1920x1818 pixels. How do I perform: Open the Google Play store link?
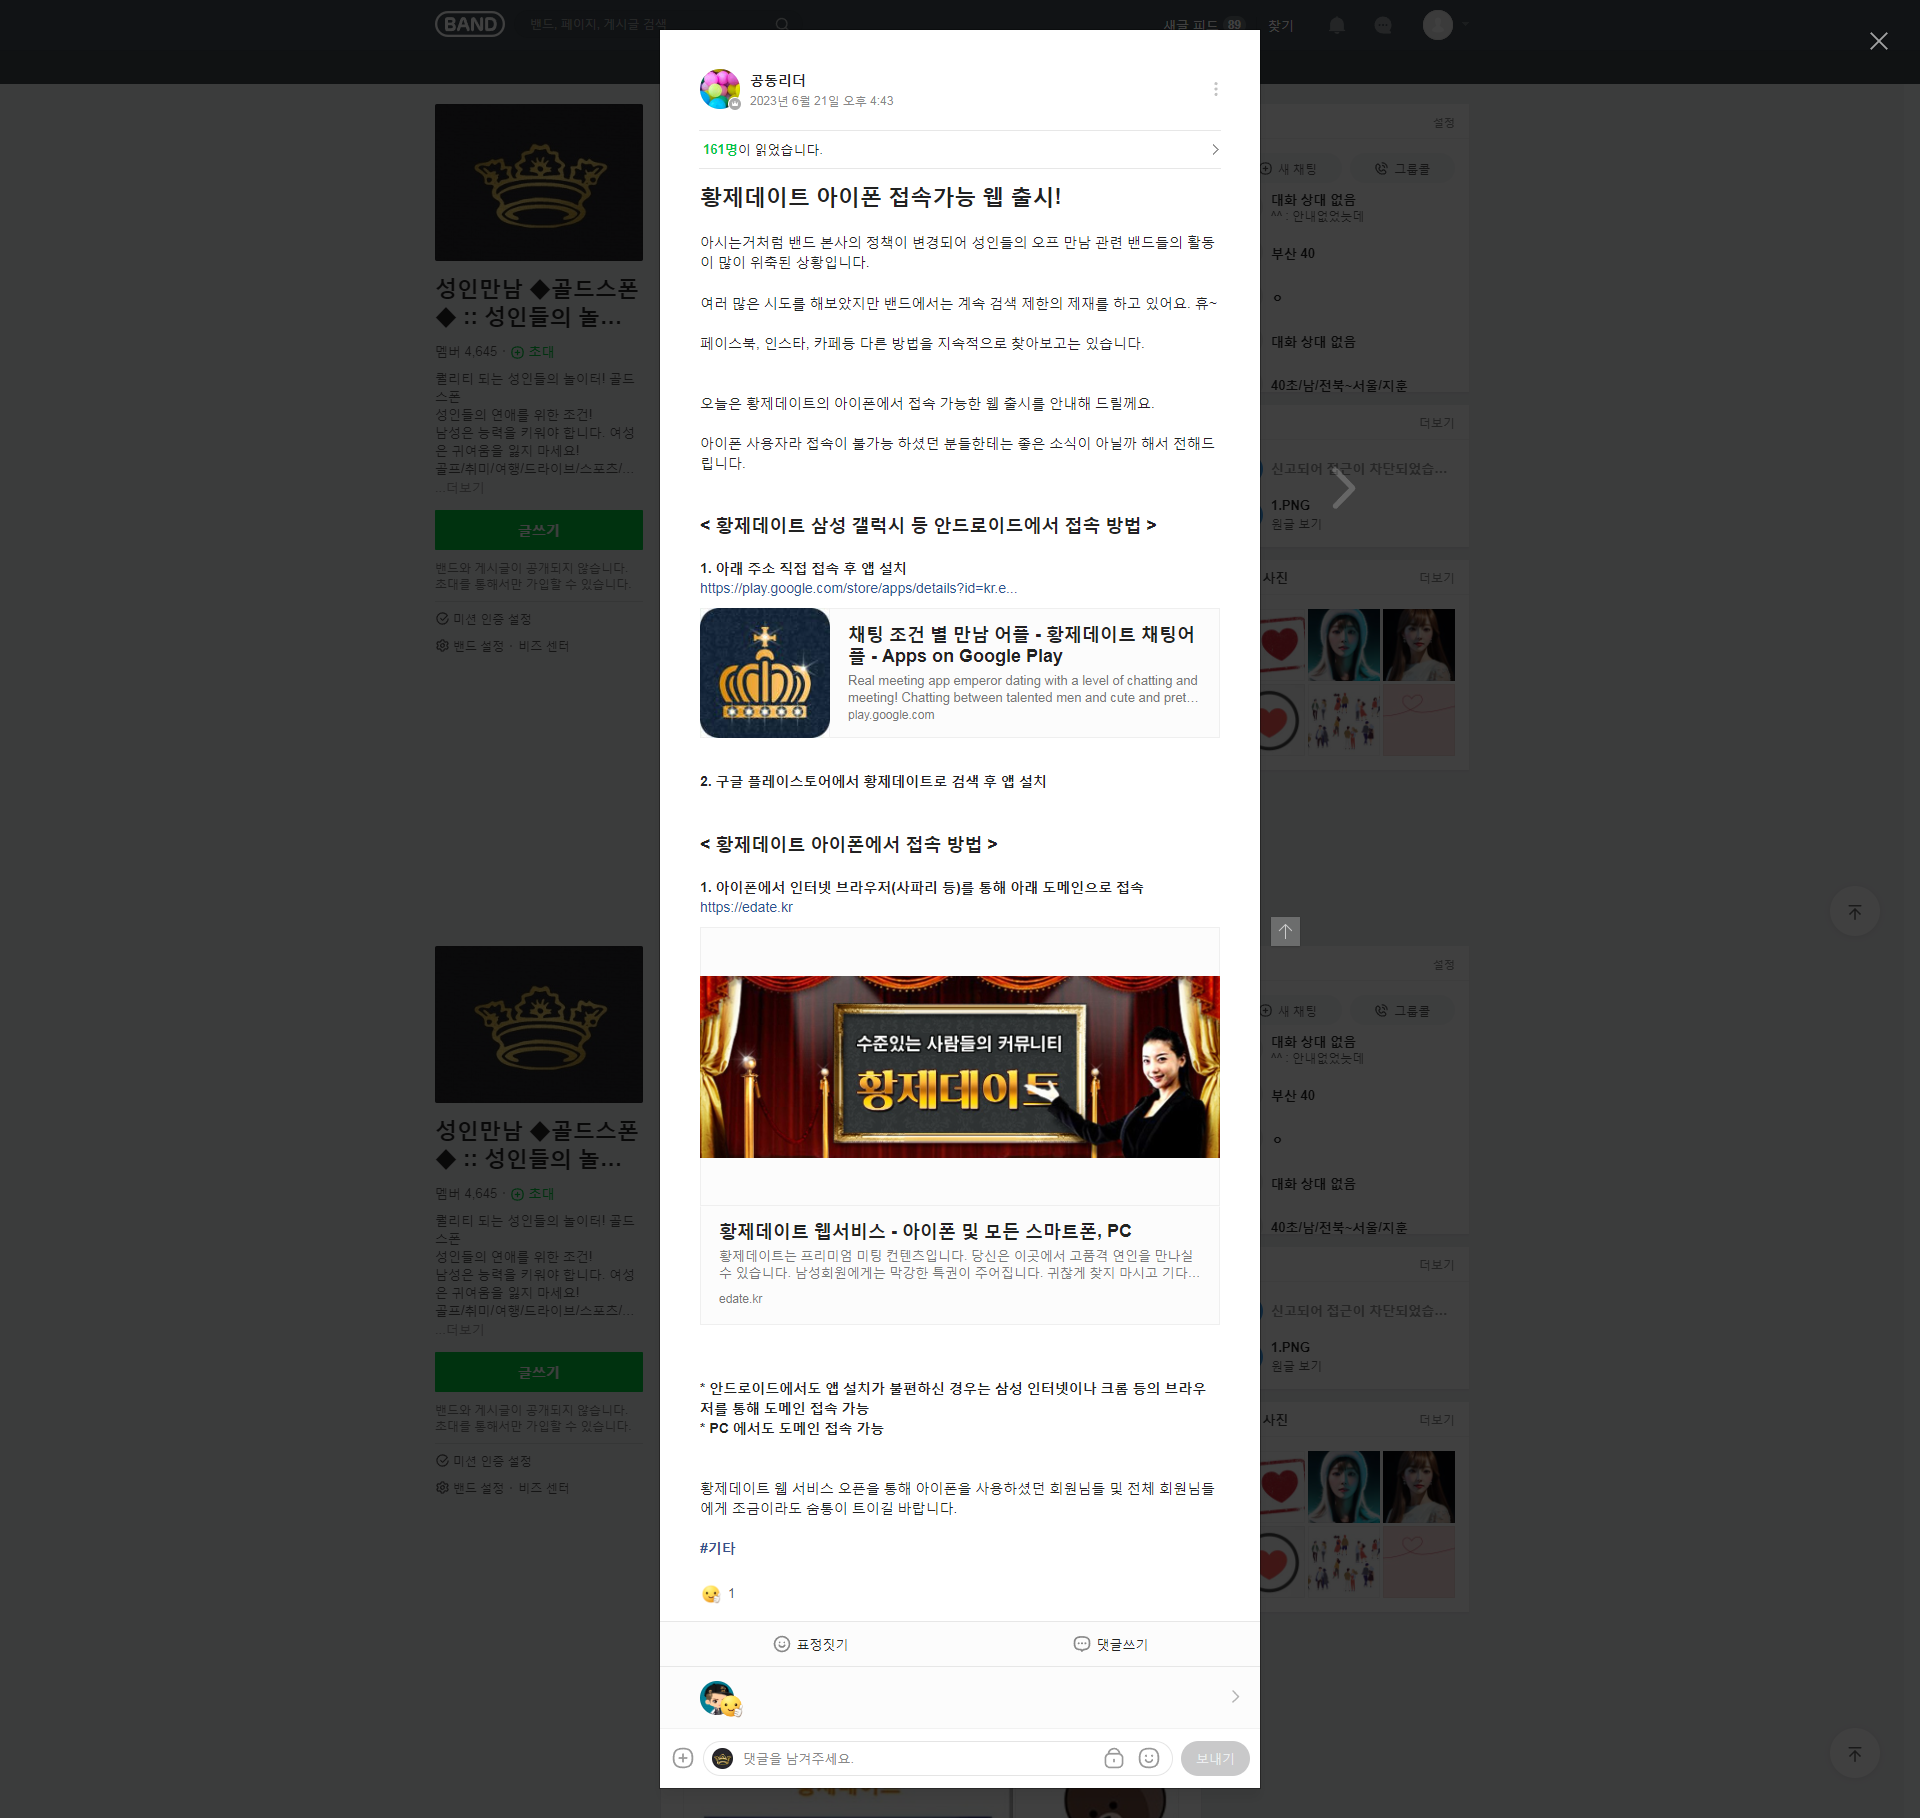tap(858, 588)
